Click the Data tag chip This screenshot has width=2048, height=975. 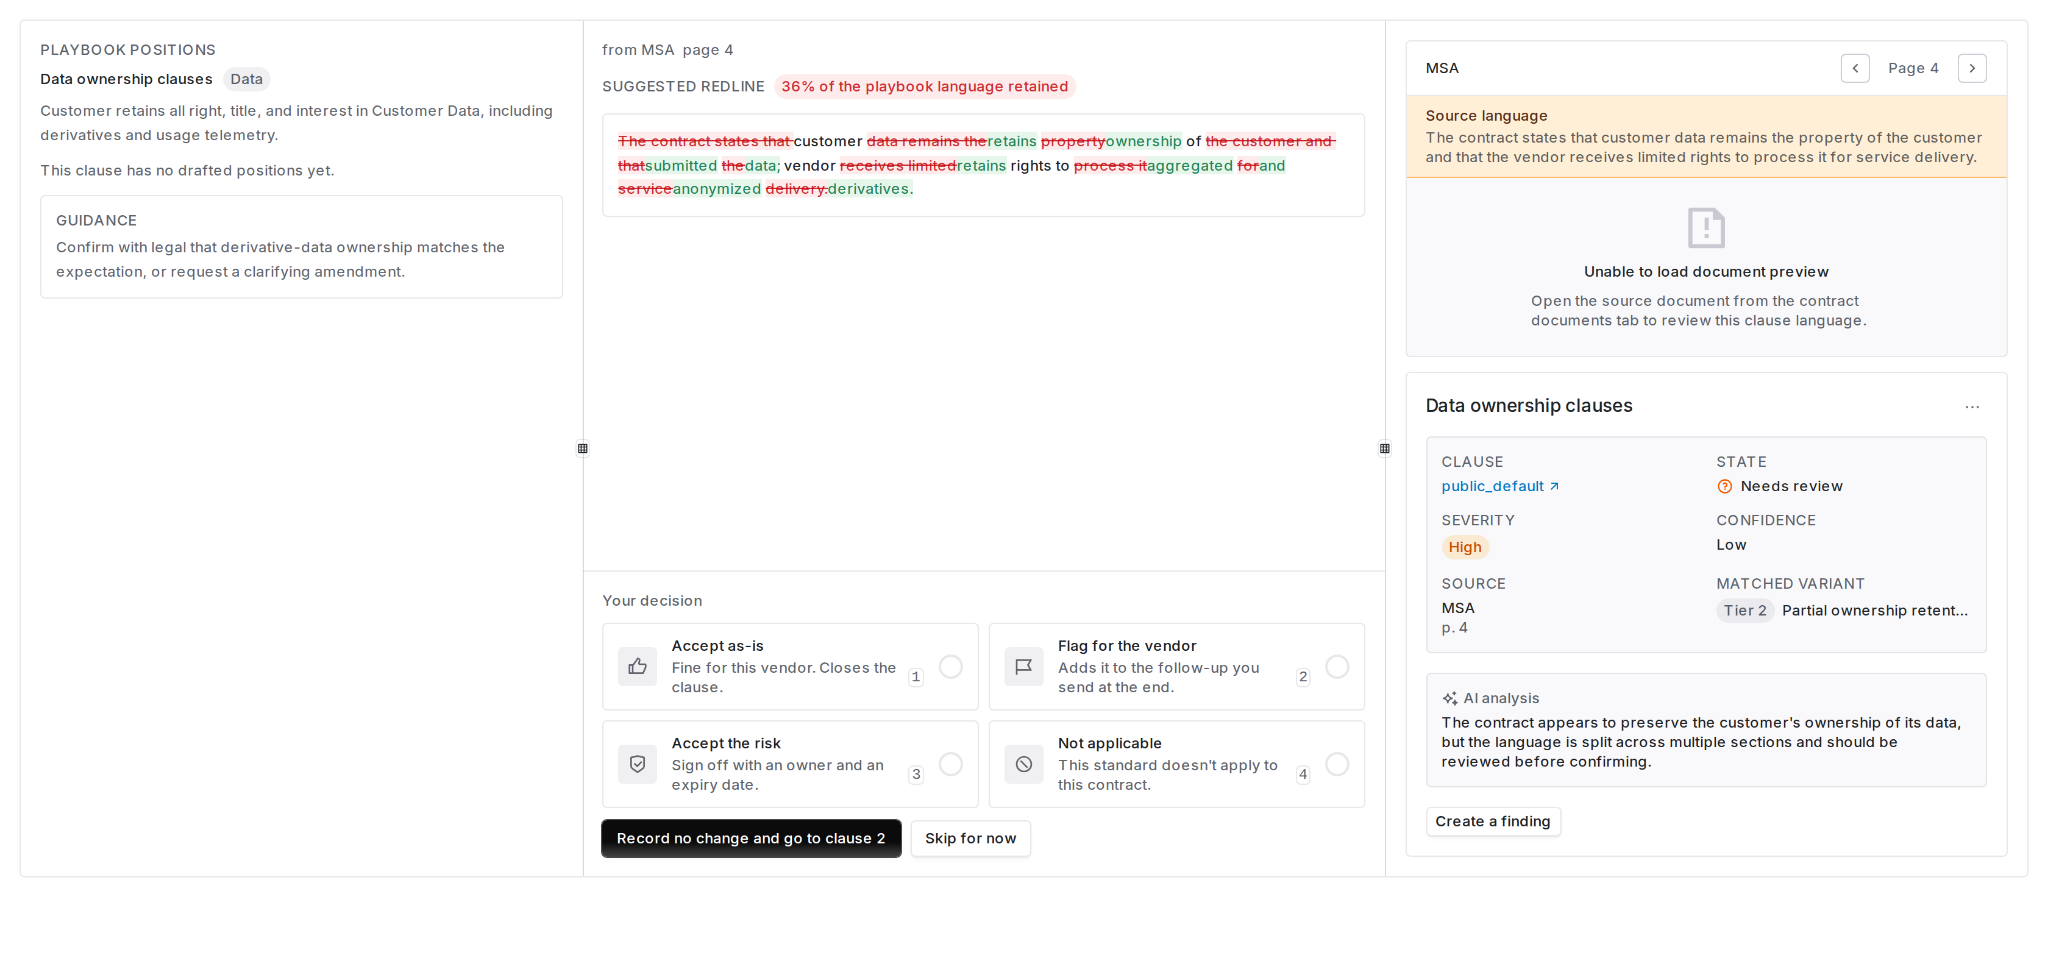tap(246, 80)
